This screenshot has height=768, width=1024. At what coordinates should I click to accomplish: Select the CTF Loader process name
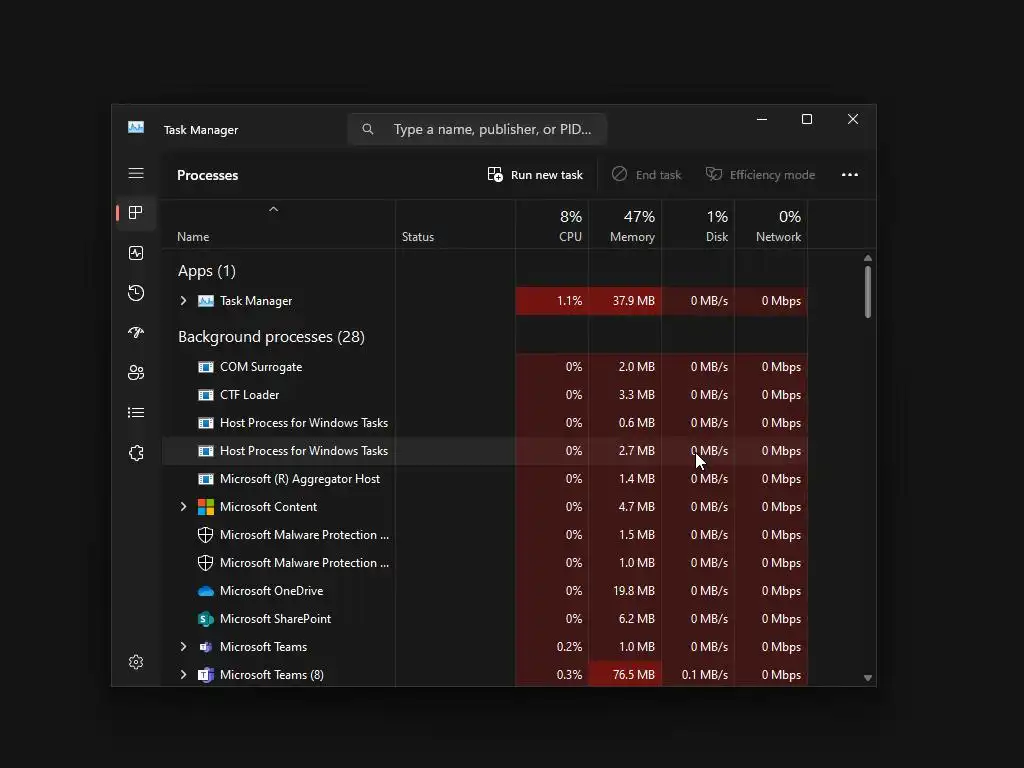point(249,395)
